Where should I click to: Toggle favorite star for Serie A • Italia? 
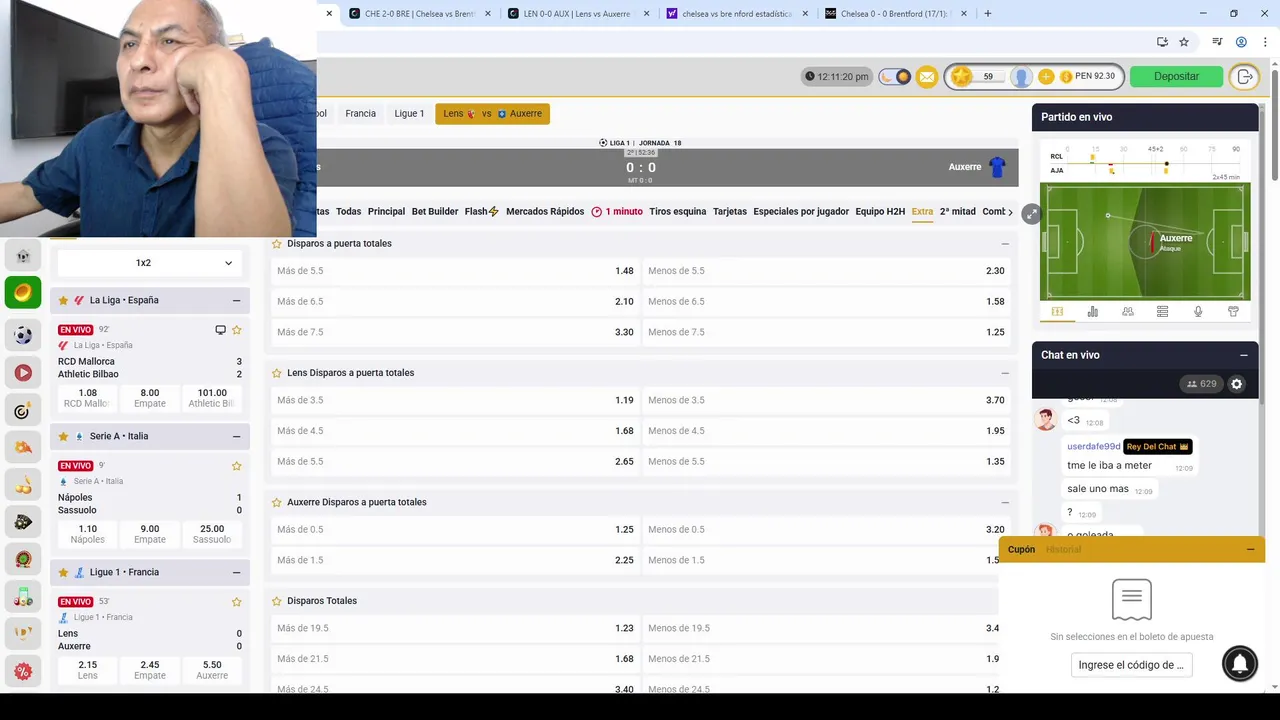tap(63, 436)
